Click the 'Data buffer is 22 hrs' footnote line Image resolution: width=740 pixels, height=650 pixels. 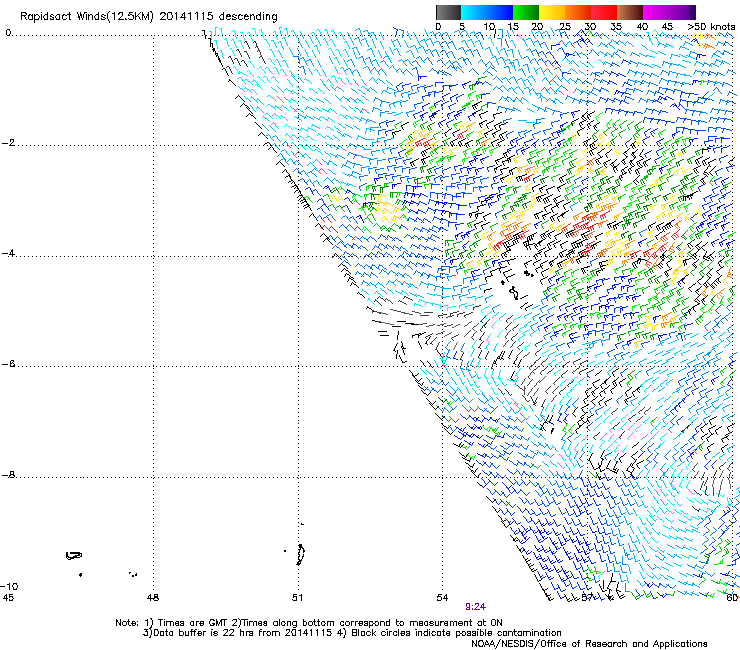tap(352, 633)
